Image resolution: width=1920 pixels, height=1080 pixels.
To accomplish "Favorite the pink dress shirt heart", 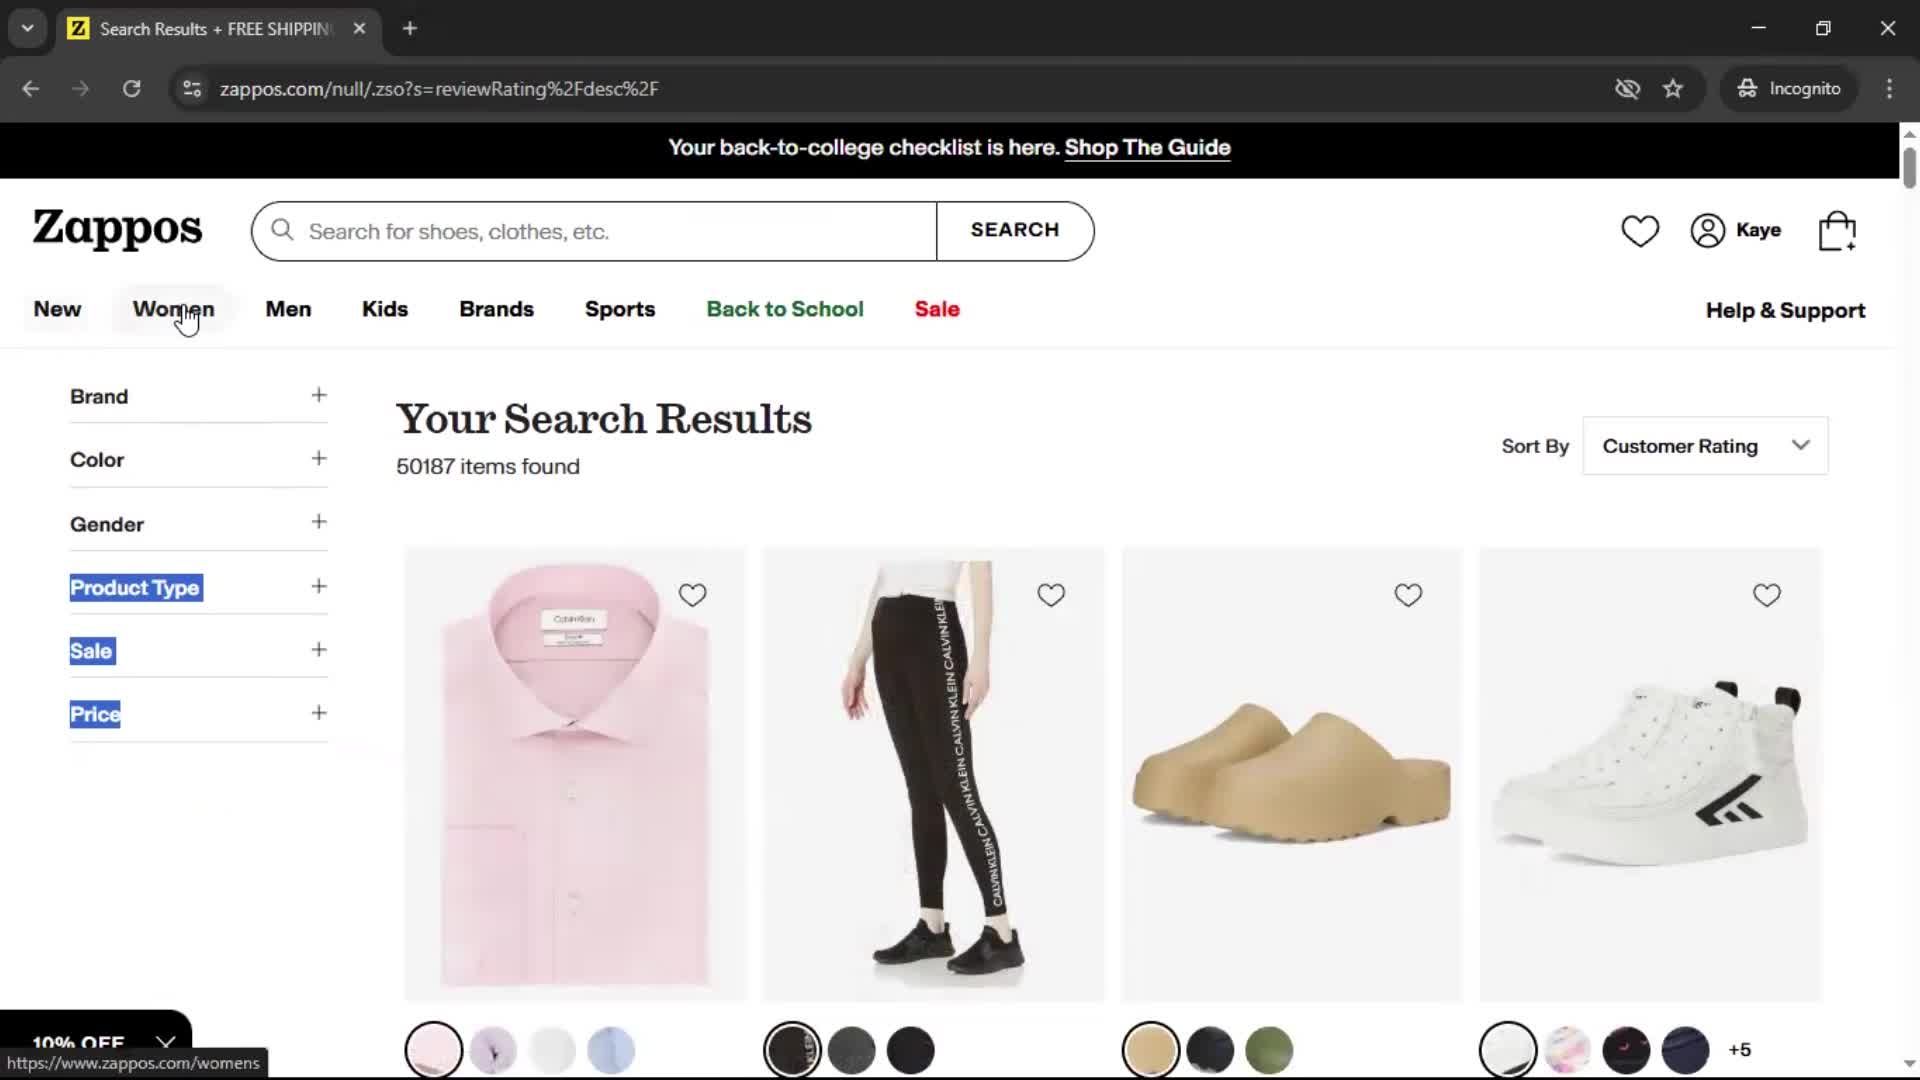I will [x=692, y=595].
